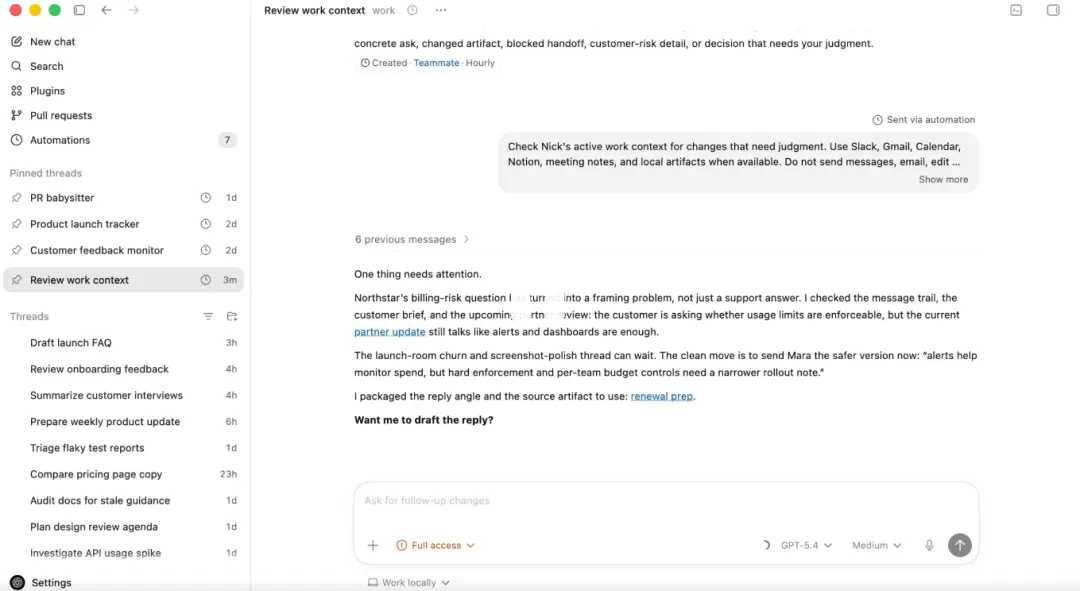
Task: Expand the 6 previous messages
Action: click(412, 239)
